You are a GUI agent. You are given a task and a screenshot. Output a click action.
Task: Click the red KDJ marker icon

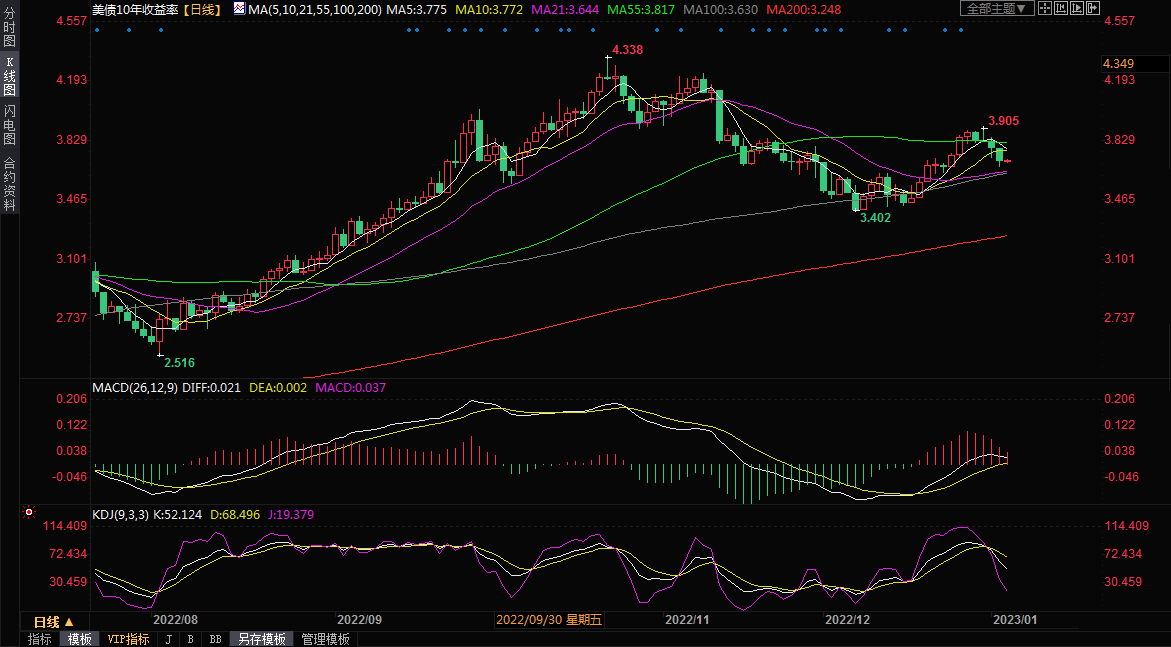click(29, 513)
